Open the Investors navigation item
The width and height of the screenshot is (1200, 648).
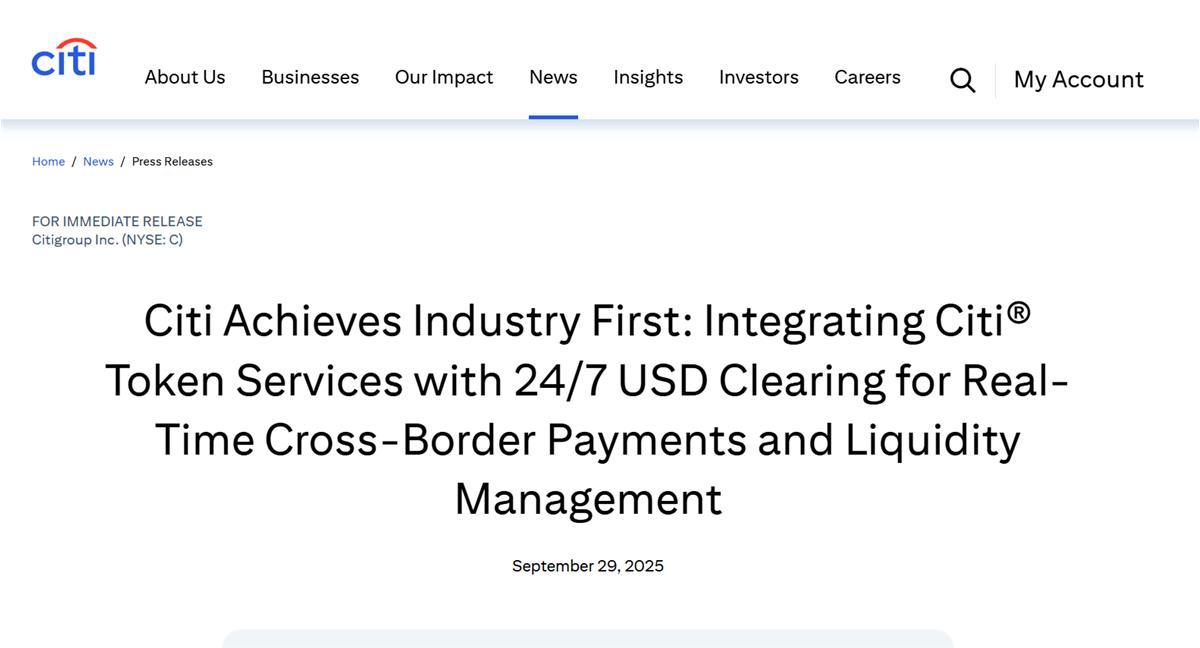[x=758, y=78]
